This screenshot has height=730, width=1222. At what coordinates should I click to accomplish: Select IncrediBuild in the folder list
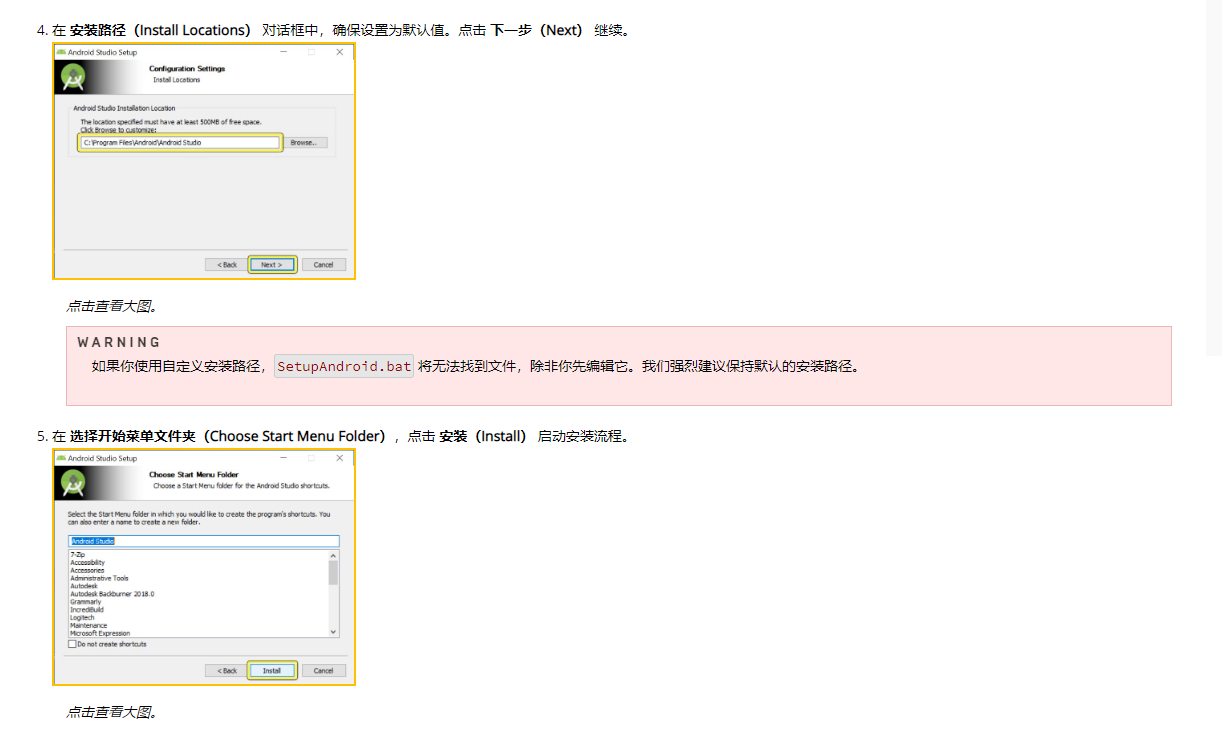[87, 610]
